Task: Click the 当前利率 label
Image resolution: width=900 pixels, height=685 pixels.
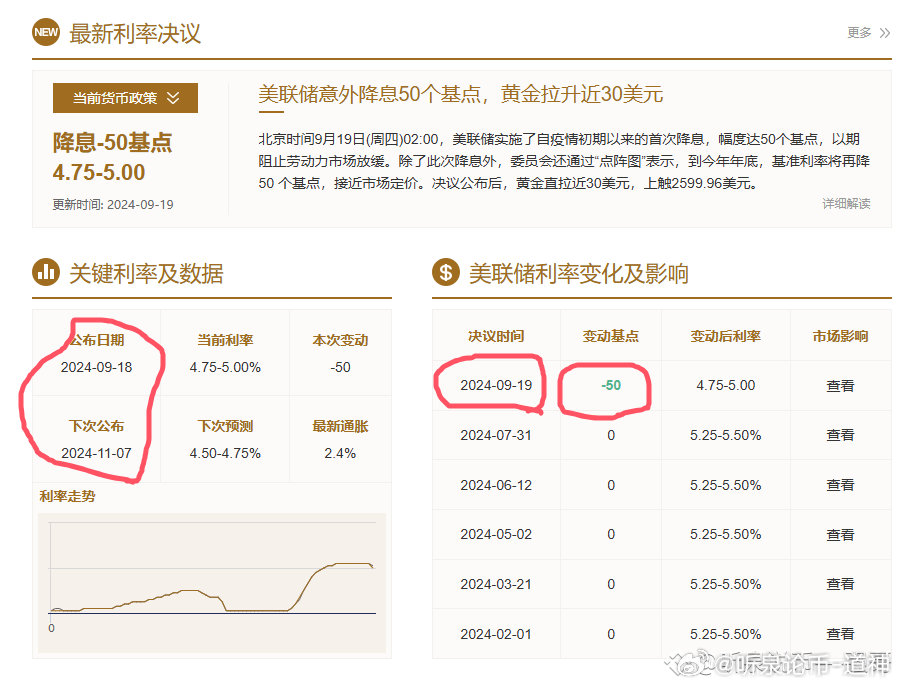Action: [x=225, y=340]
